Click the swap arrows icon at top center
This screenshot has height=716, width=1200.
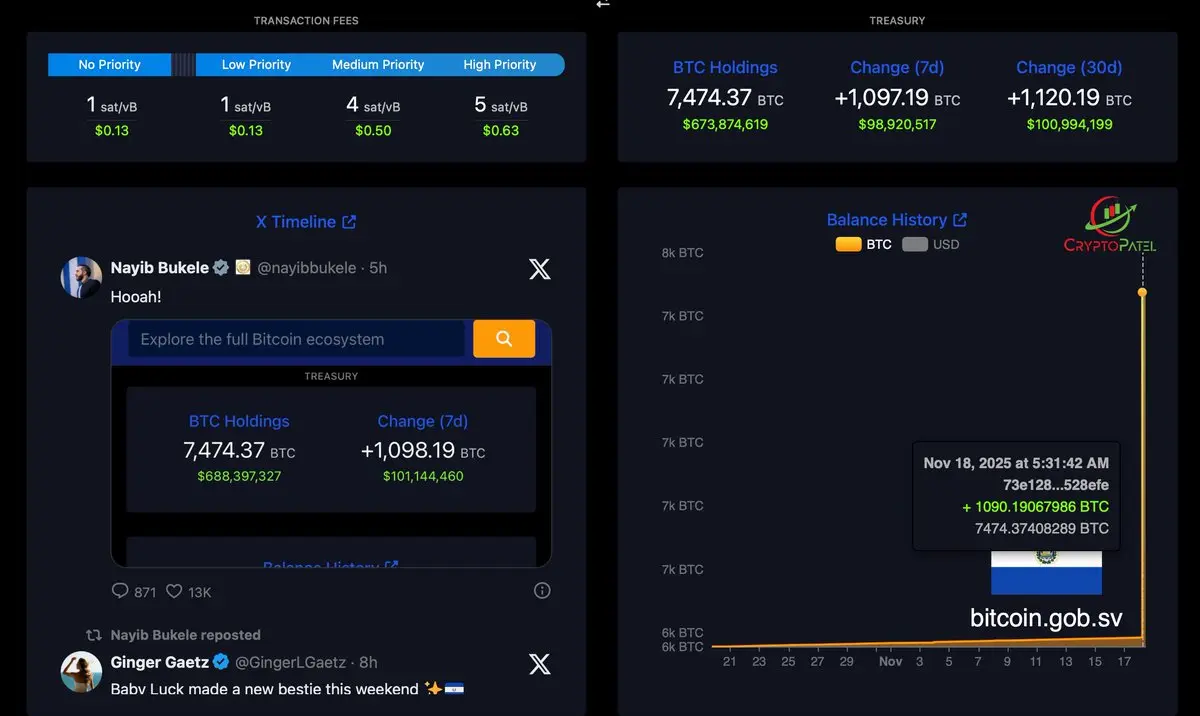click(x=602, y=4)
